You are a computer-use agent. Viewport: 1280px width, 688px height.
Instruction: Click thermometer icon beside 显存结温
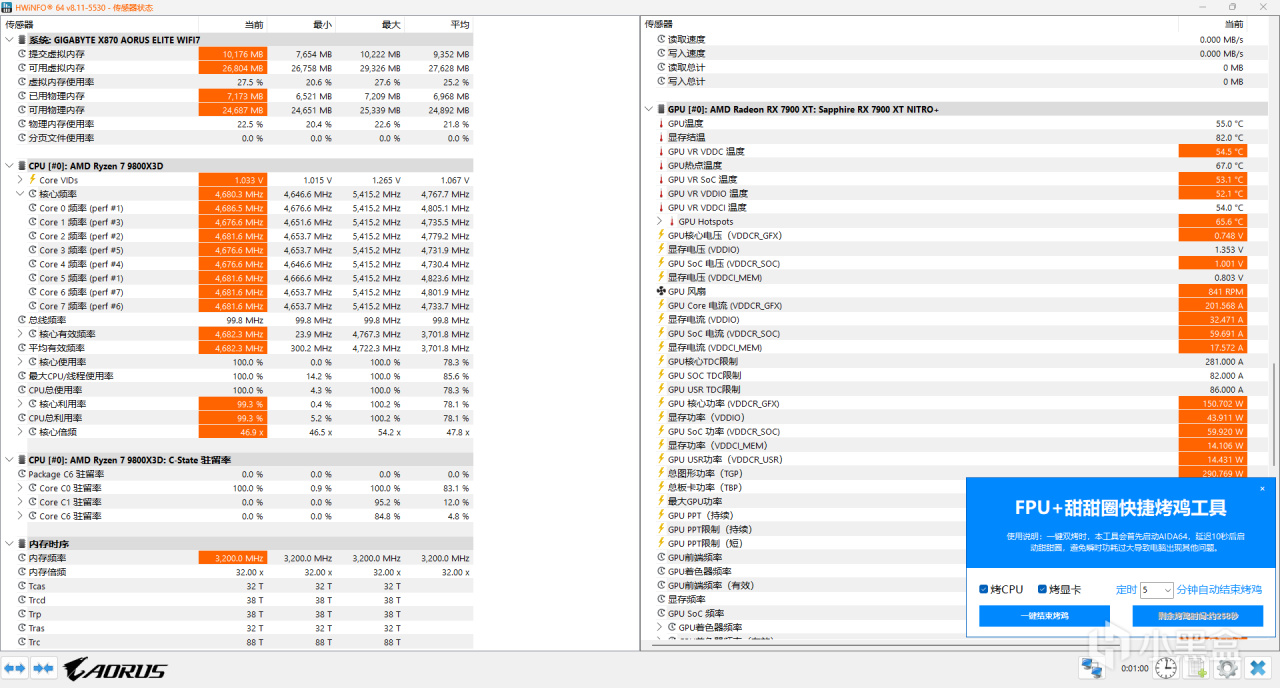(661, 137)
